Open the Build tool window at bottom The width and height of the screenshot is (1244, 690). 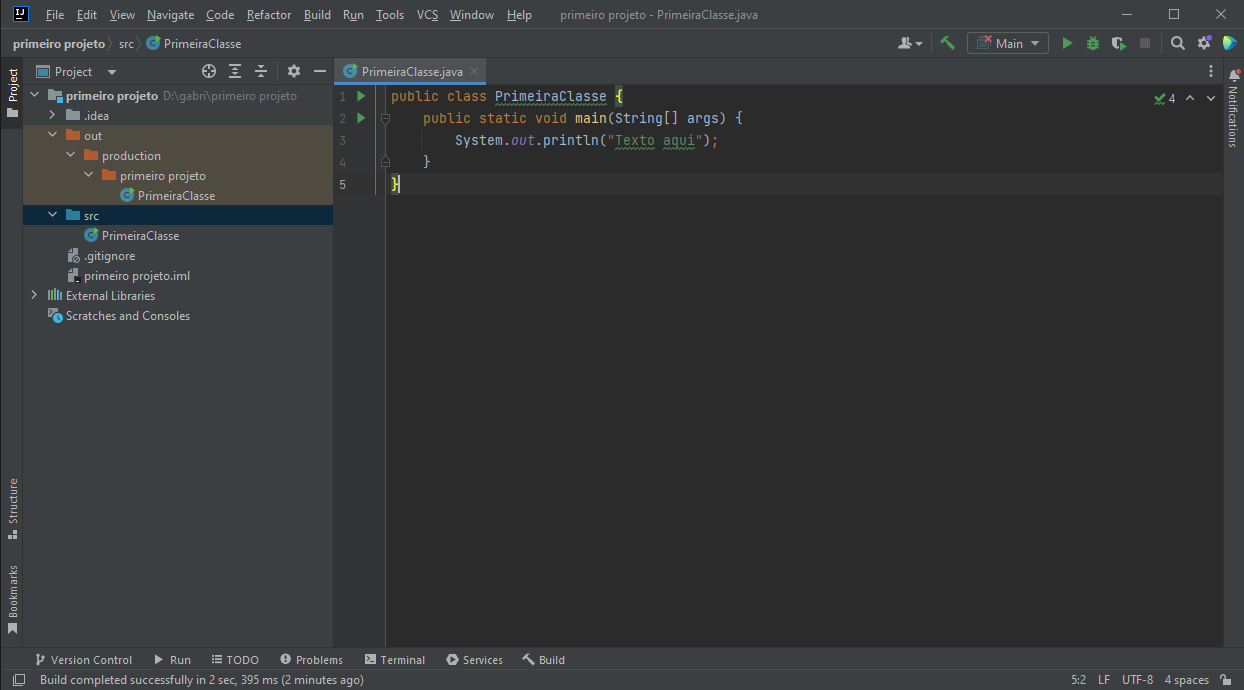[543, 660]
